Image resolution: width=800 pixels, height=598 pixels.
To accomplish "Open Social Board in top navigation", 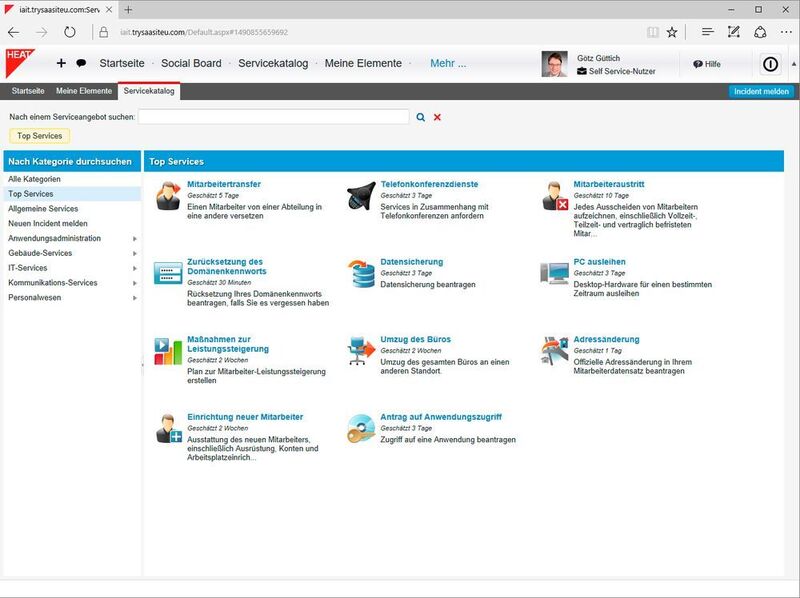I will point(191,63).
